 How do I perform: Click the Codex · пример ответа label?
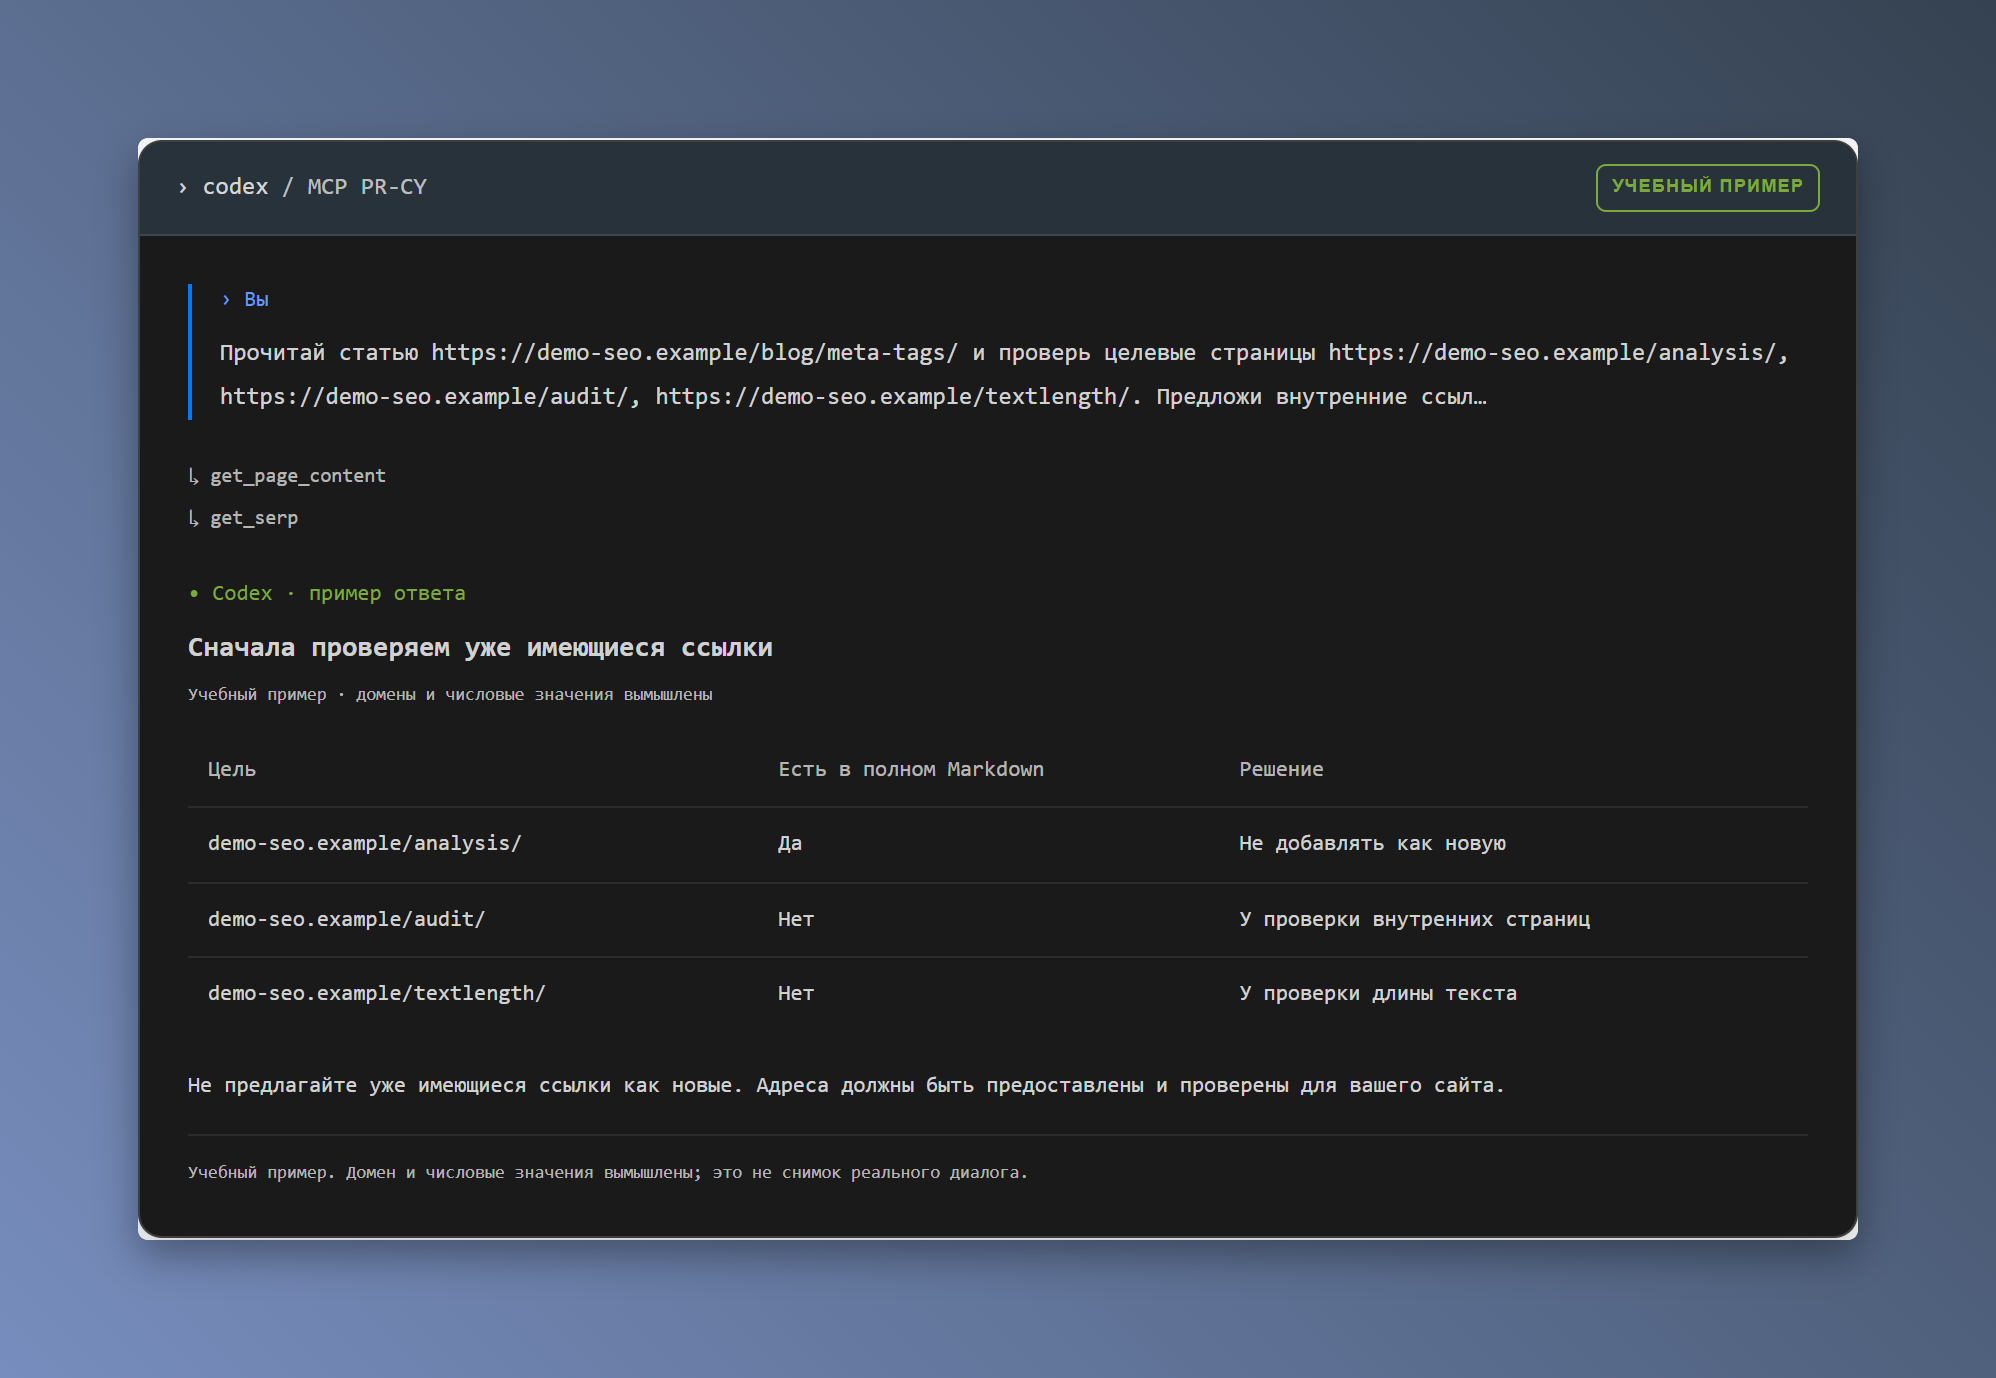[338, 594]
